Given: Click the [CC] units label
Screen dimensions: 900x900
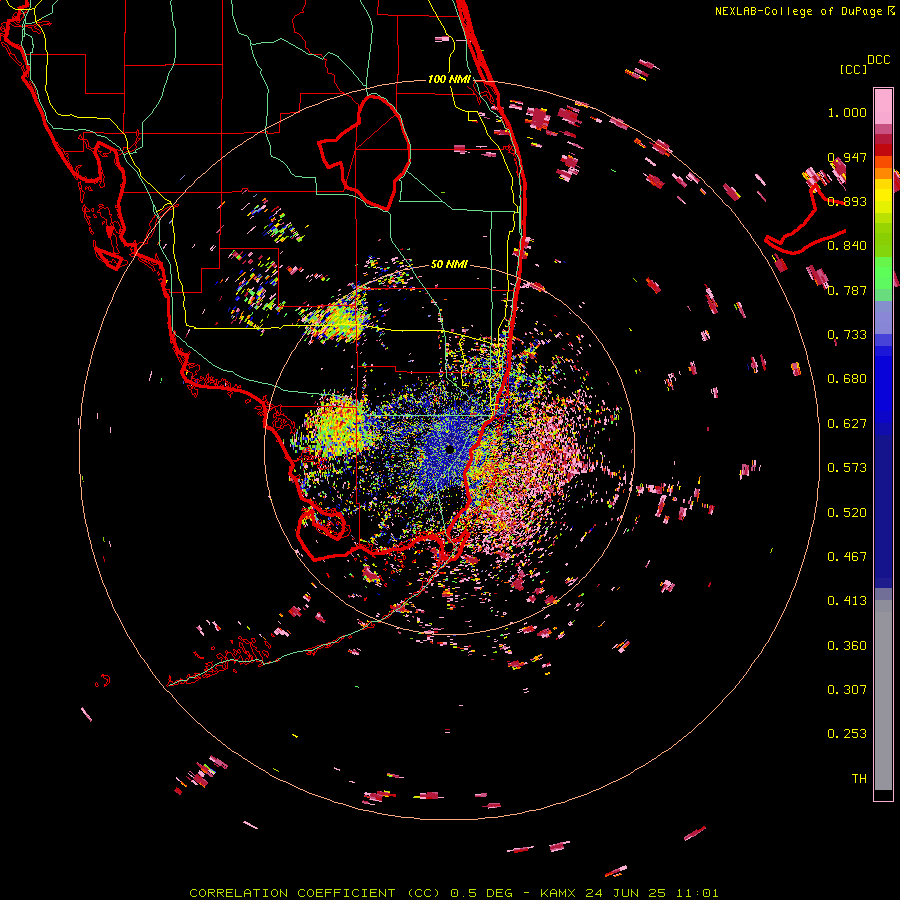Looking at the screenshot, I should click(853, 69).
